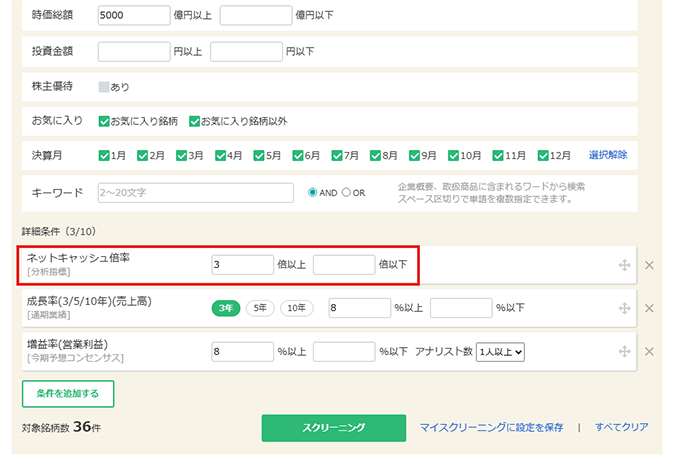Viewport: 680px width, 455px height.
Task: Uncheck the 8月 settlement month checkbox
Action: pos(375,155)
